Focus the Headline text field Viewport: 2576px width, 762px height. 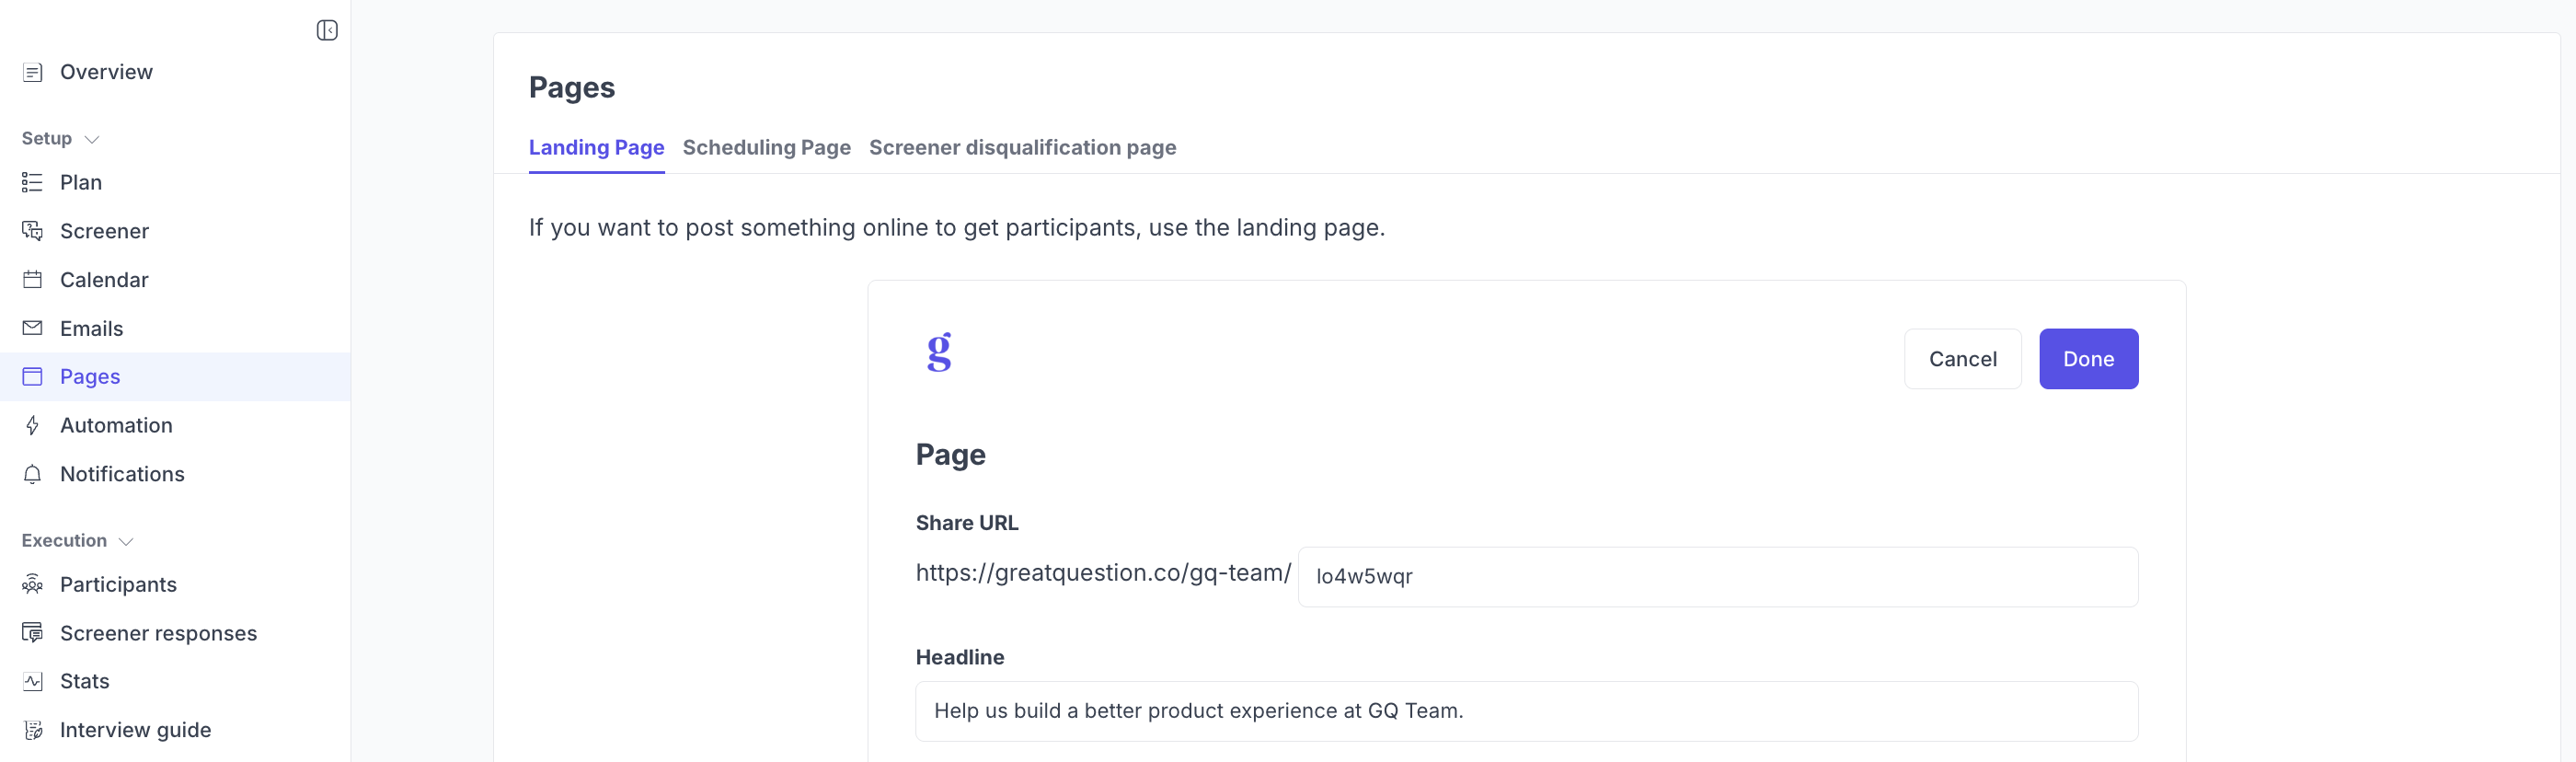tap(1526, 711)
